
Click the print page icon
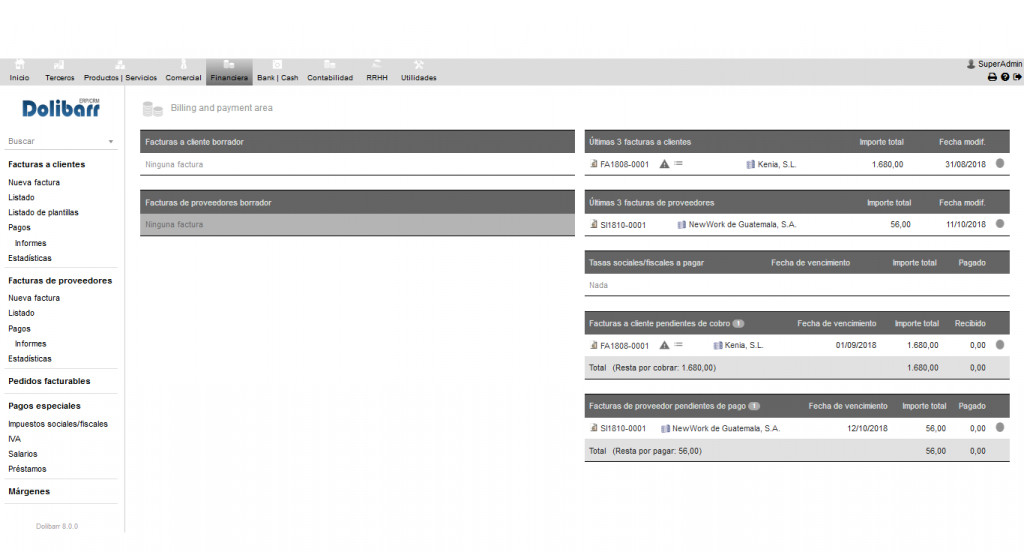click(992, 77)
